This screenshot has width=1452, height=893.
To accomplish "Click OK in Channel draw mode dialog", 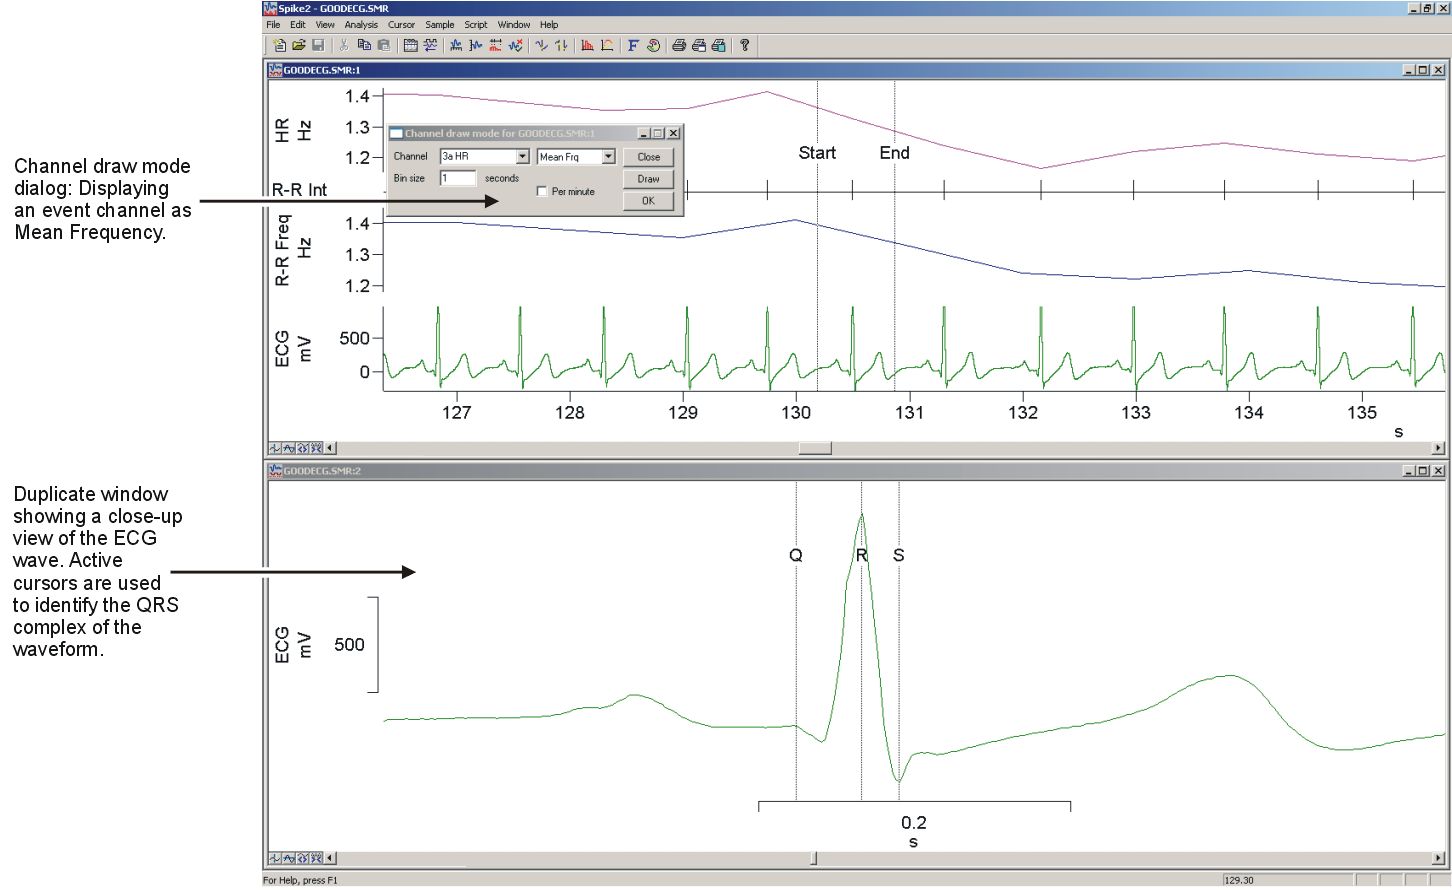I will coord(649,201).
